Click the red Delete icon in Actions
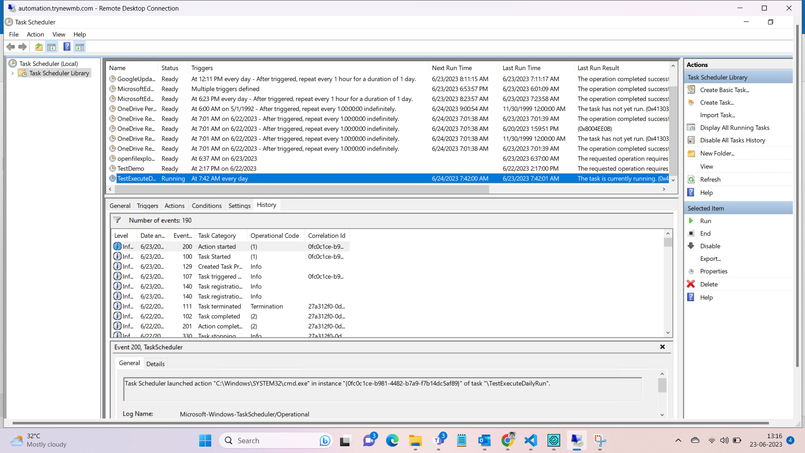 click(x=691, y=284)
